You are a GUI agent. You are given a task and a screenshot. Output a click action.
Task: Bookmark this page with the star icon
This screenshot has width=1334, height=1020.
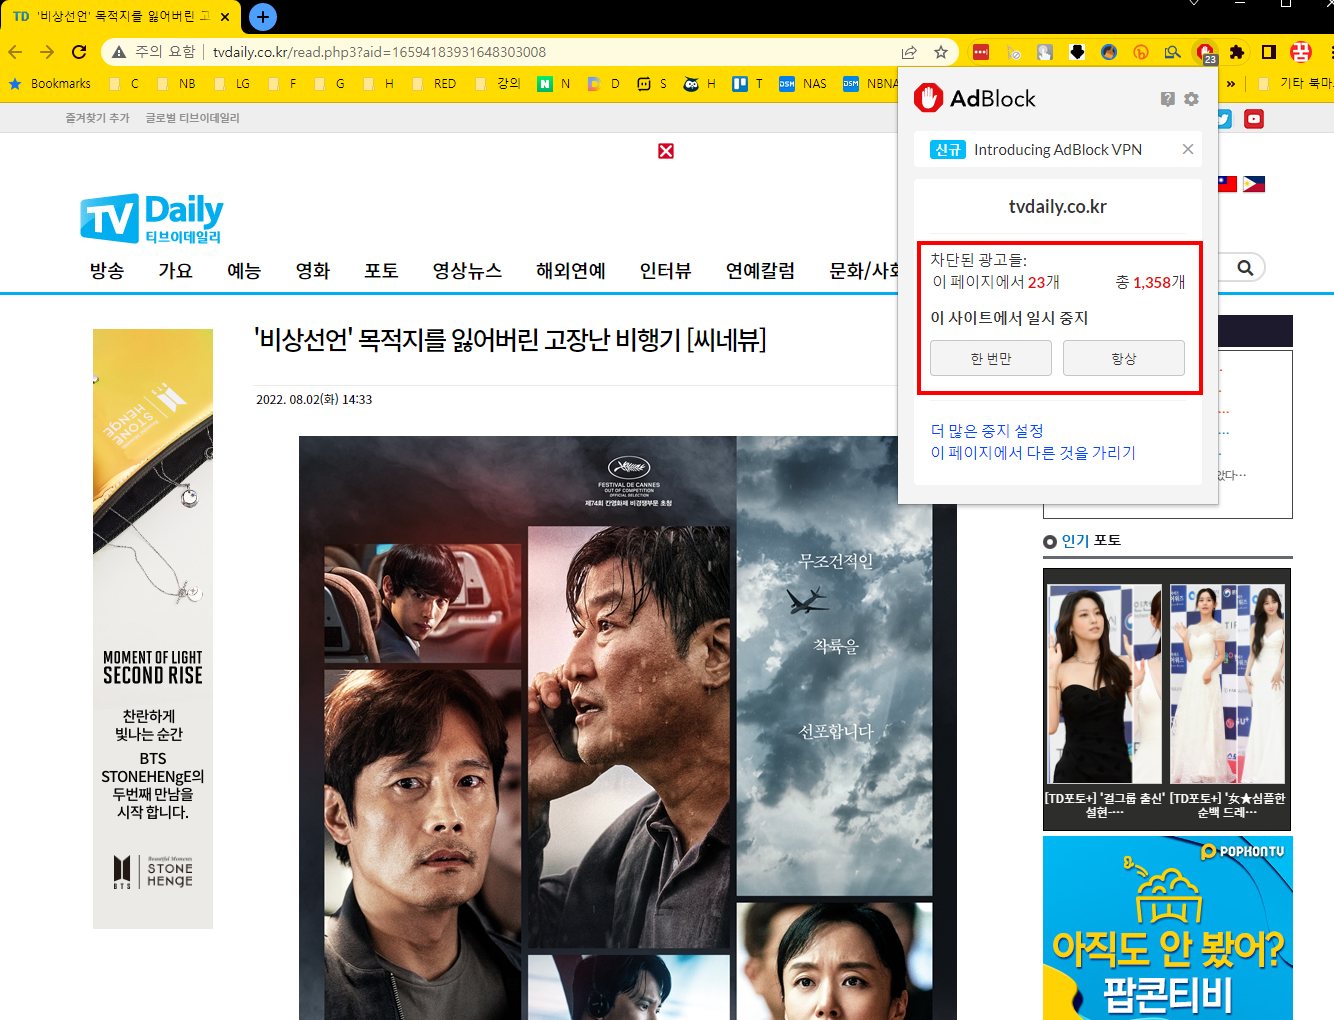(x=941, y=52)
